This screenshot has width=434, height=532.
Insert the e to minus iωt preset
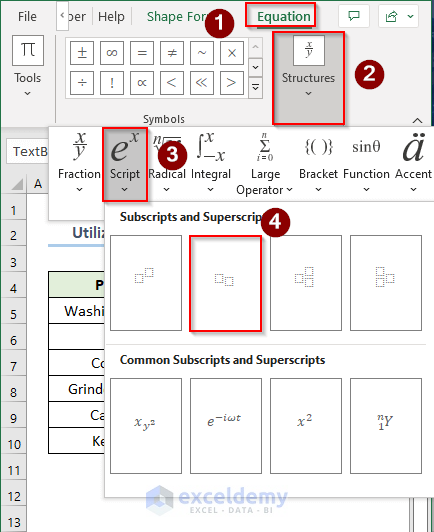pyautogui.click(x=226, y=426)
